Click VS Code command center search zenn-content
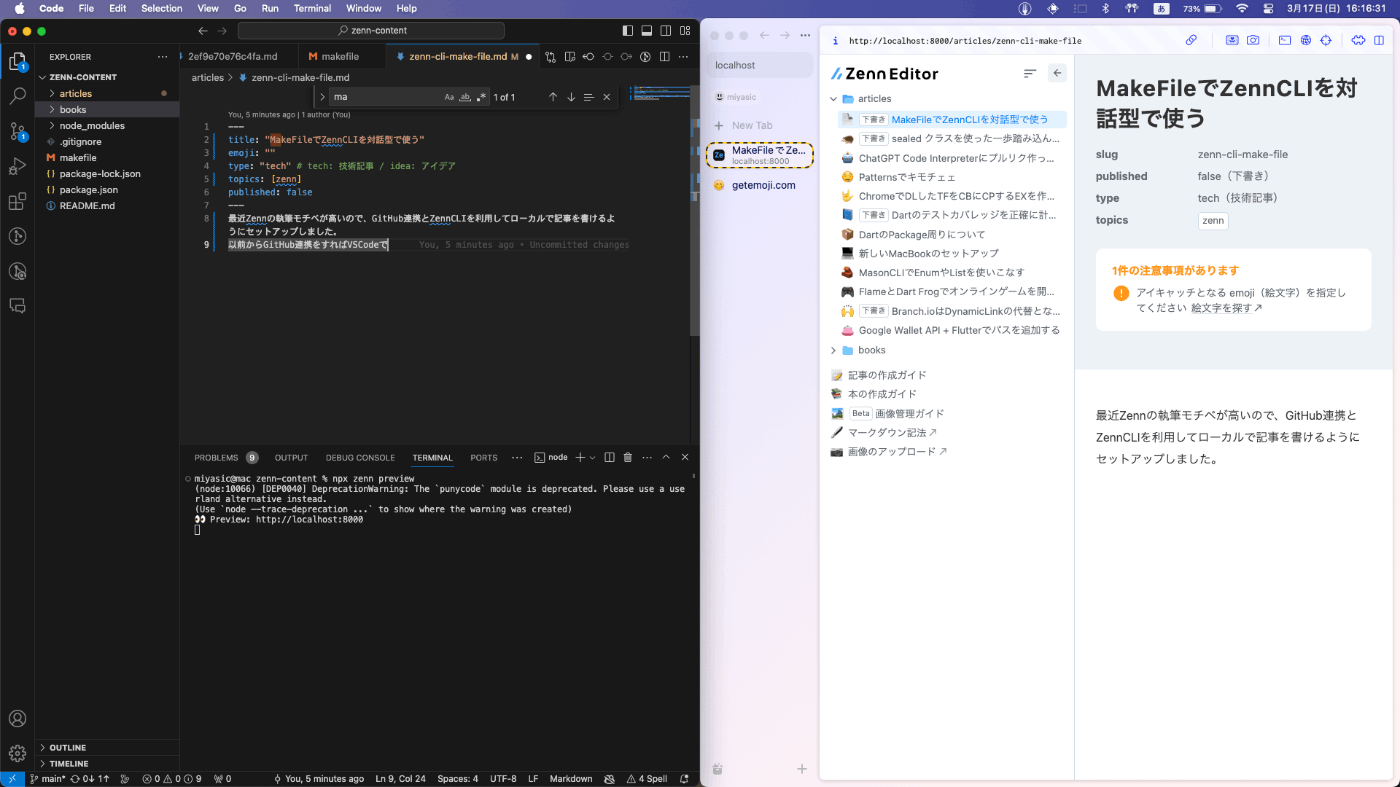Viewport: 1400px width, 787px height. point(372,30)
